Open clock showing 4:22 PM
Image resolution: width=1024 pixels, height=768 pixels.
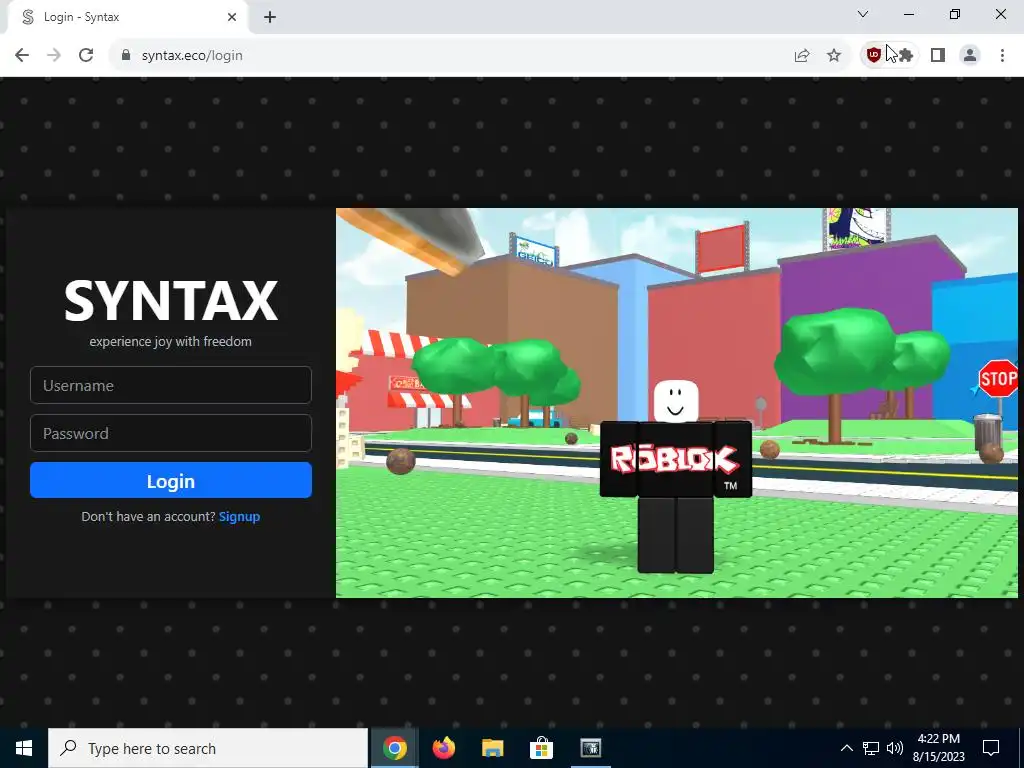938,748
